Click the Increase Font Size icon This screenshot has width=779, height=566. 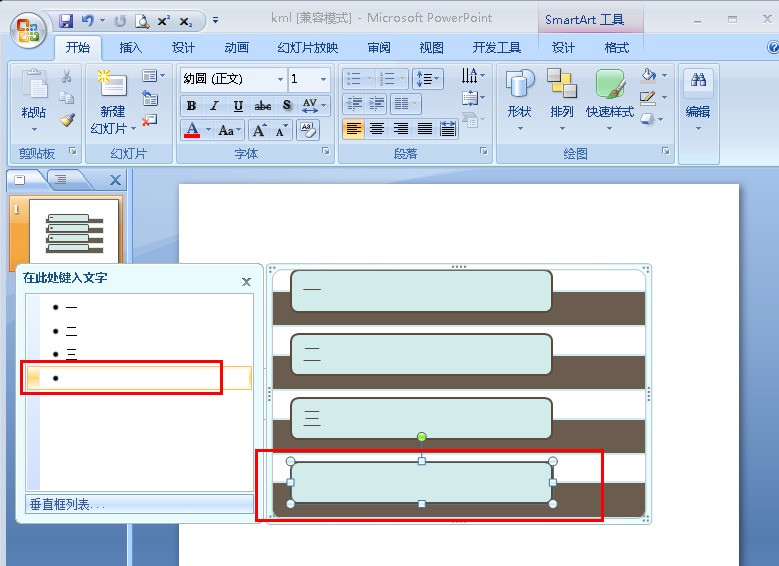(x=259, y=130)
